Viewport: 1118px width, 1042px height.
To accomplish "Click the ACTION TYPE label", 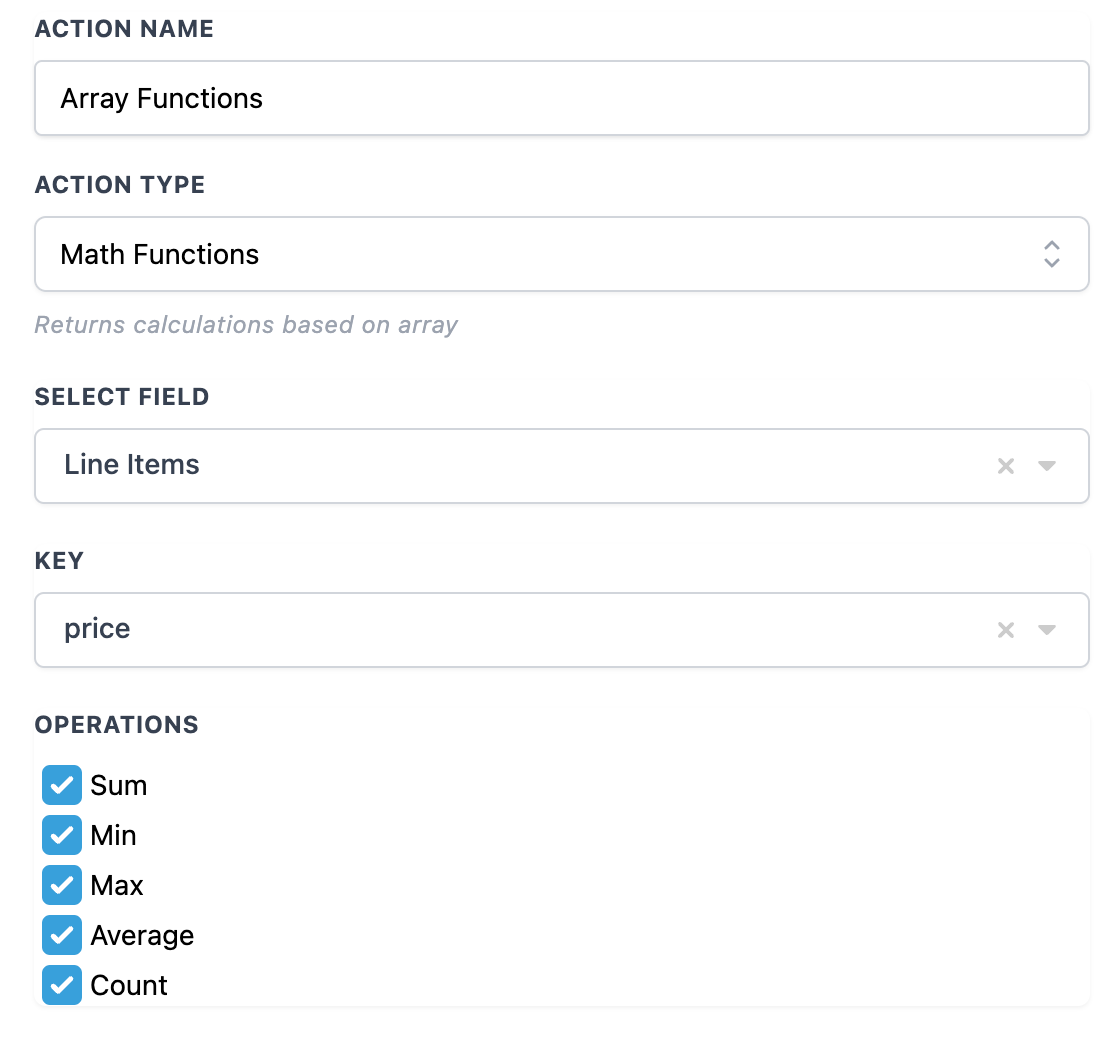I will [120, 185].
